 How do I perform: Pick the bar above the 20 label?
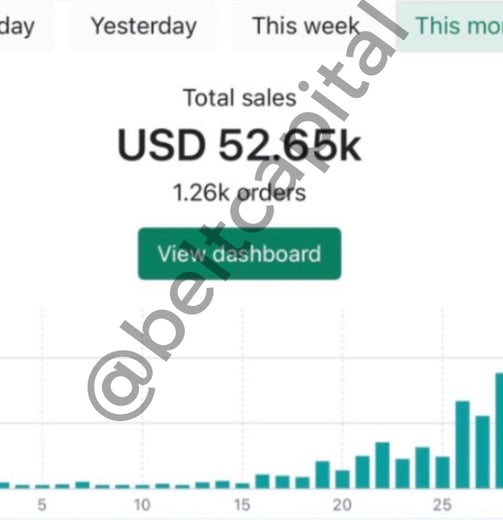342,479
